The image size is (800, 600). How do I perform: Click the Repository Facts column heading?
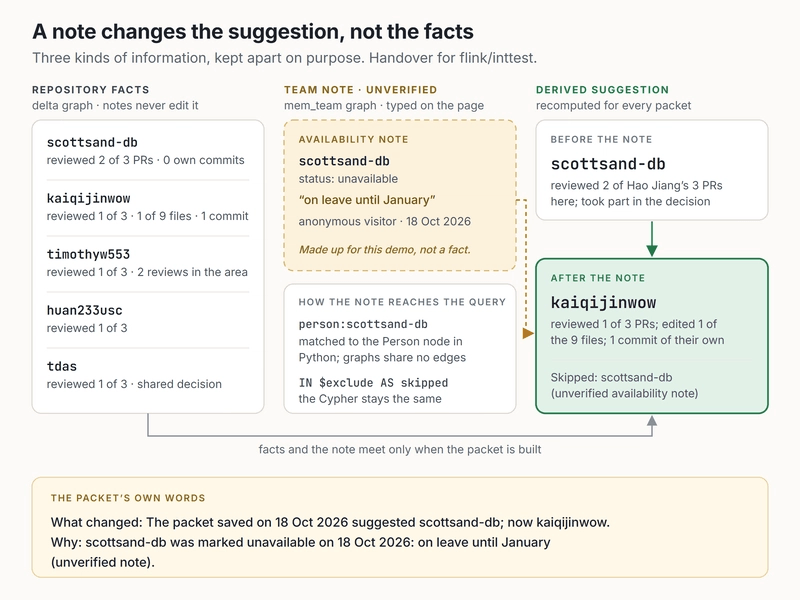click(91, 90)
